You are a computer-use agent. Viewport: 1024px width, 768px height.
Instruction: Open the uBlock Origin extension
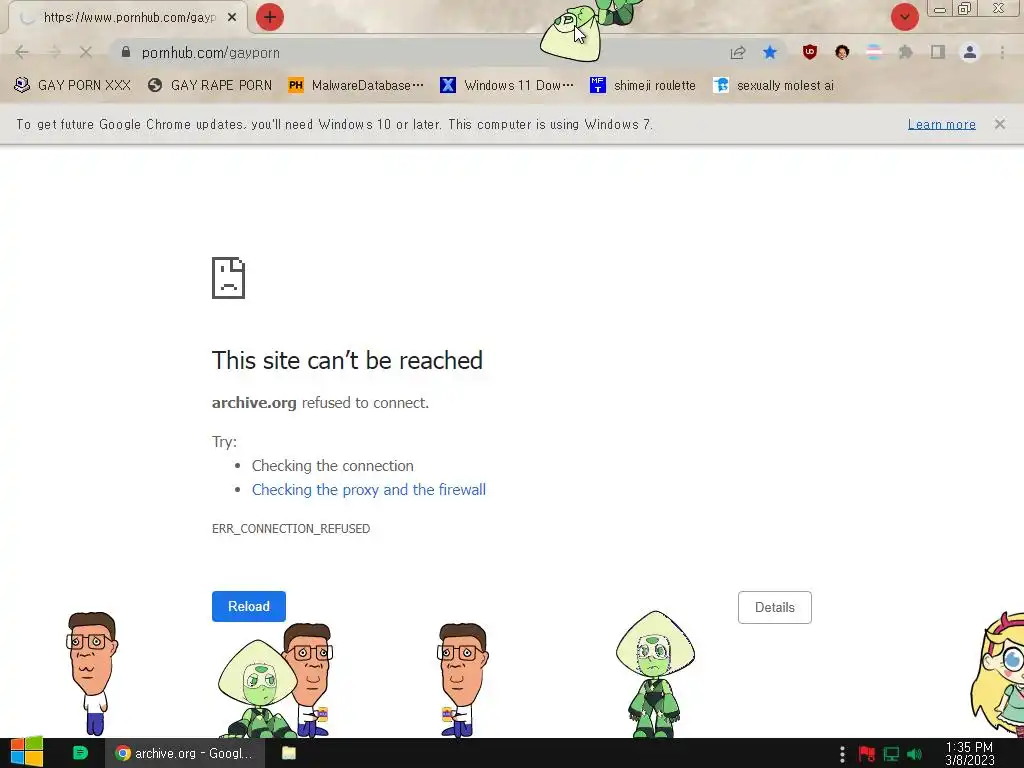(x=810, y=52)
